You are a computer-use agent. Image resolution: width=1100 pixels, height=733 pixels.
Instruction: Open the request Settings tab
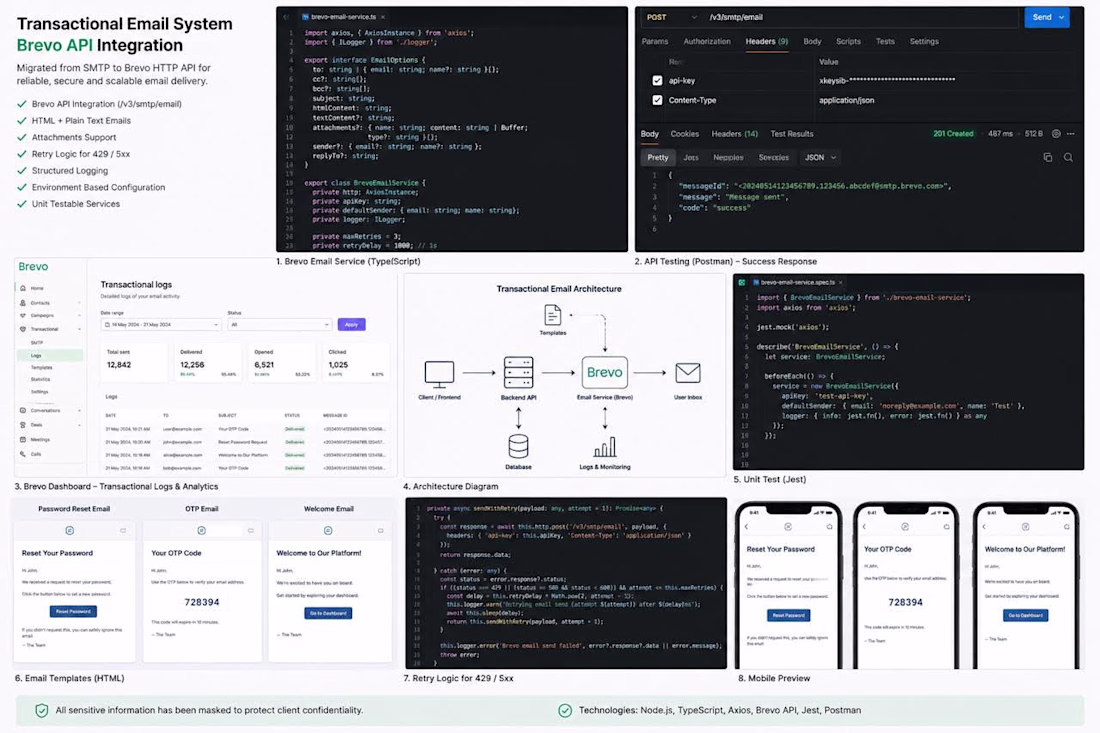[x=924, y=41]
